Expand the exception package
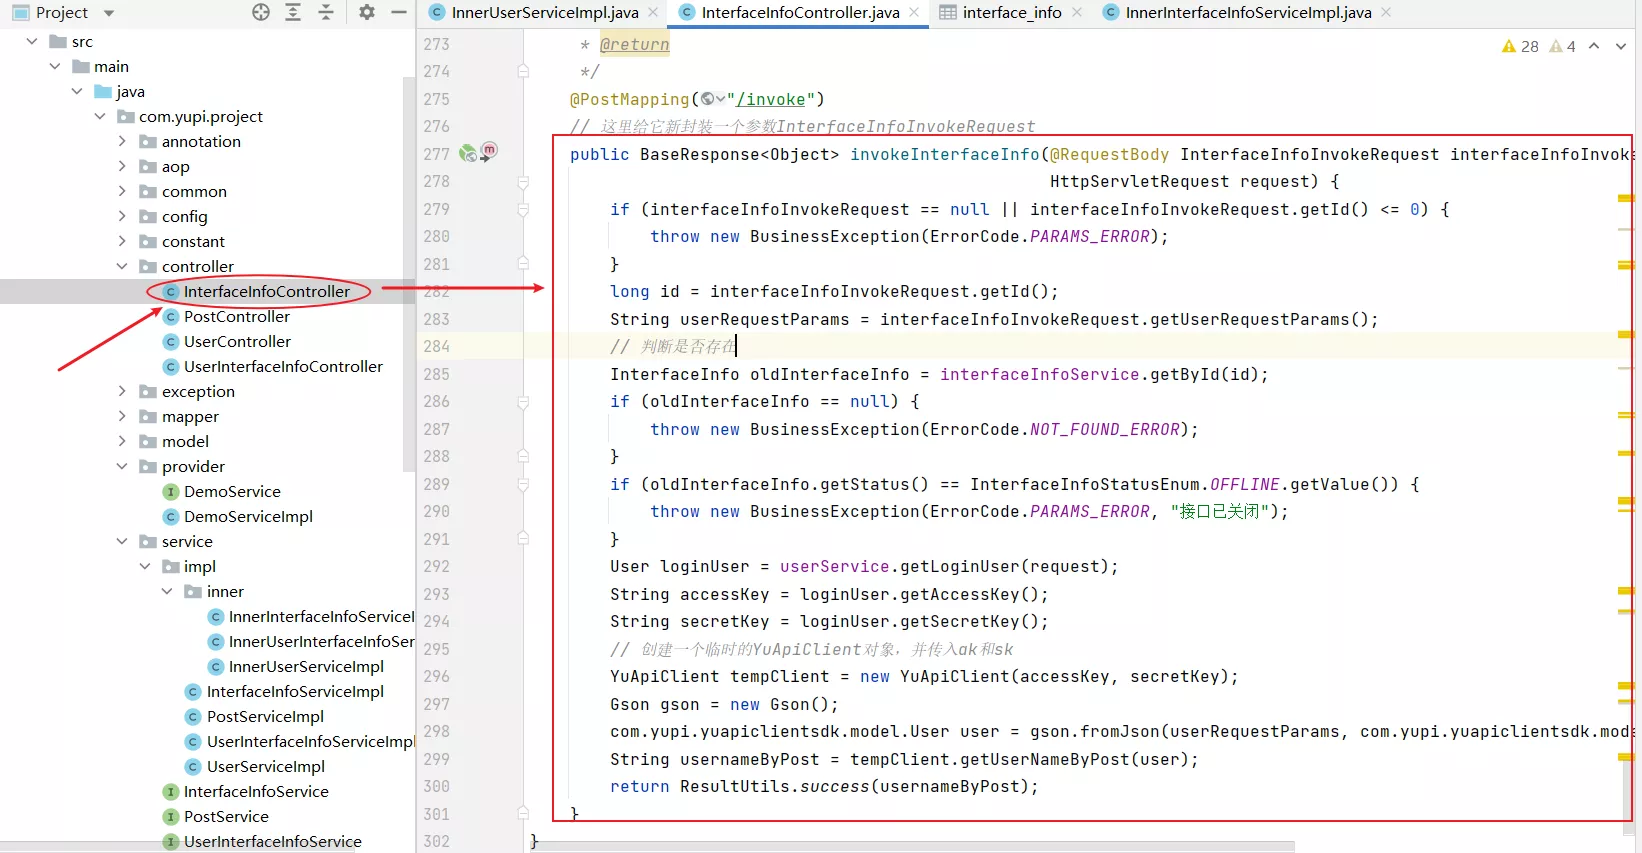1642x853 pixels. click(122, 391)
